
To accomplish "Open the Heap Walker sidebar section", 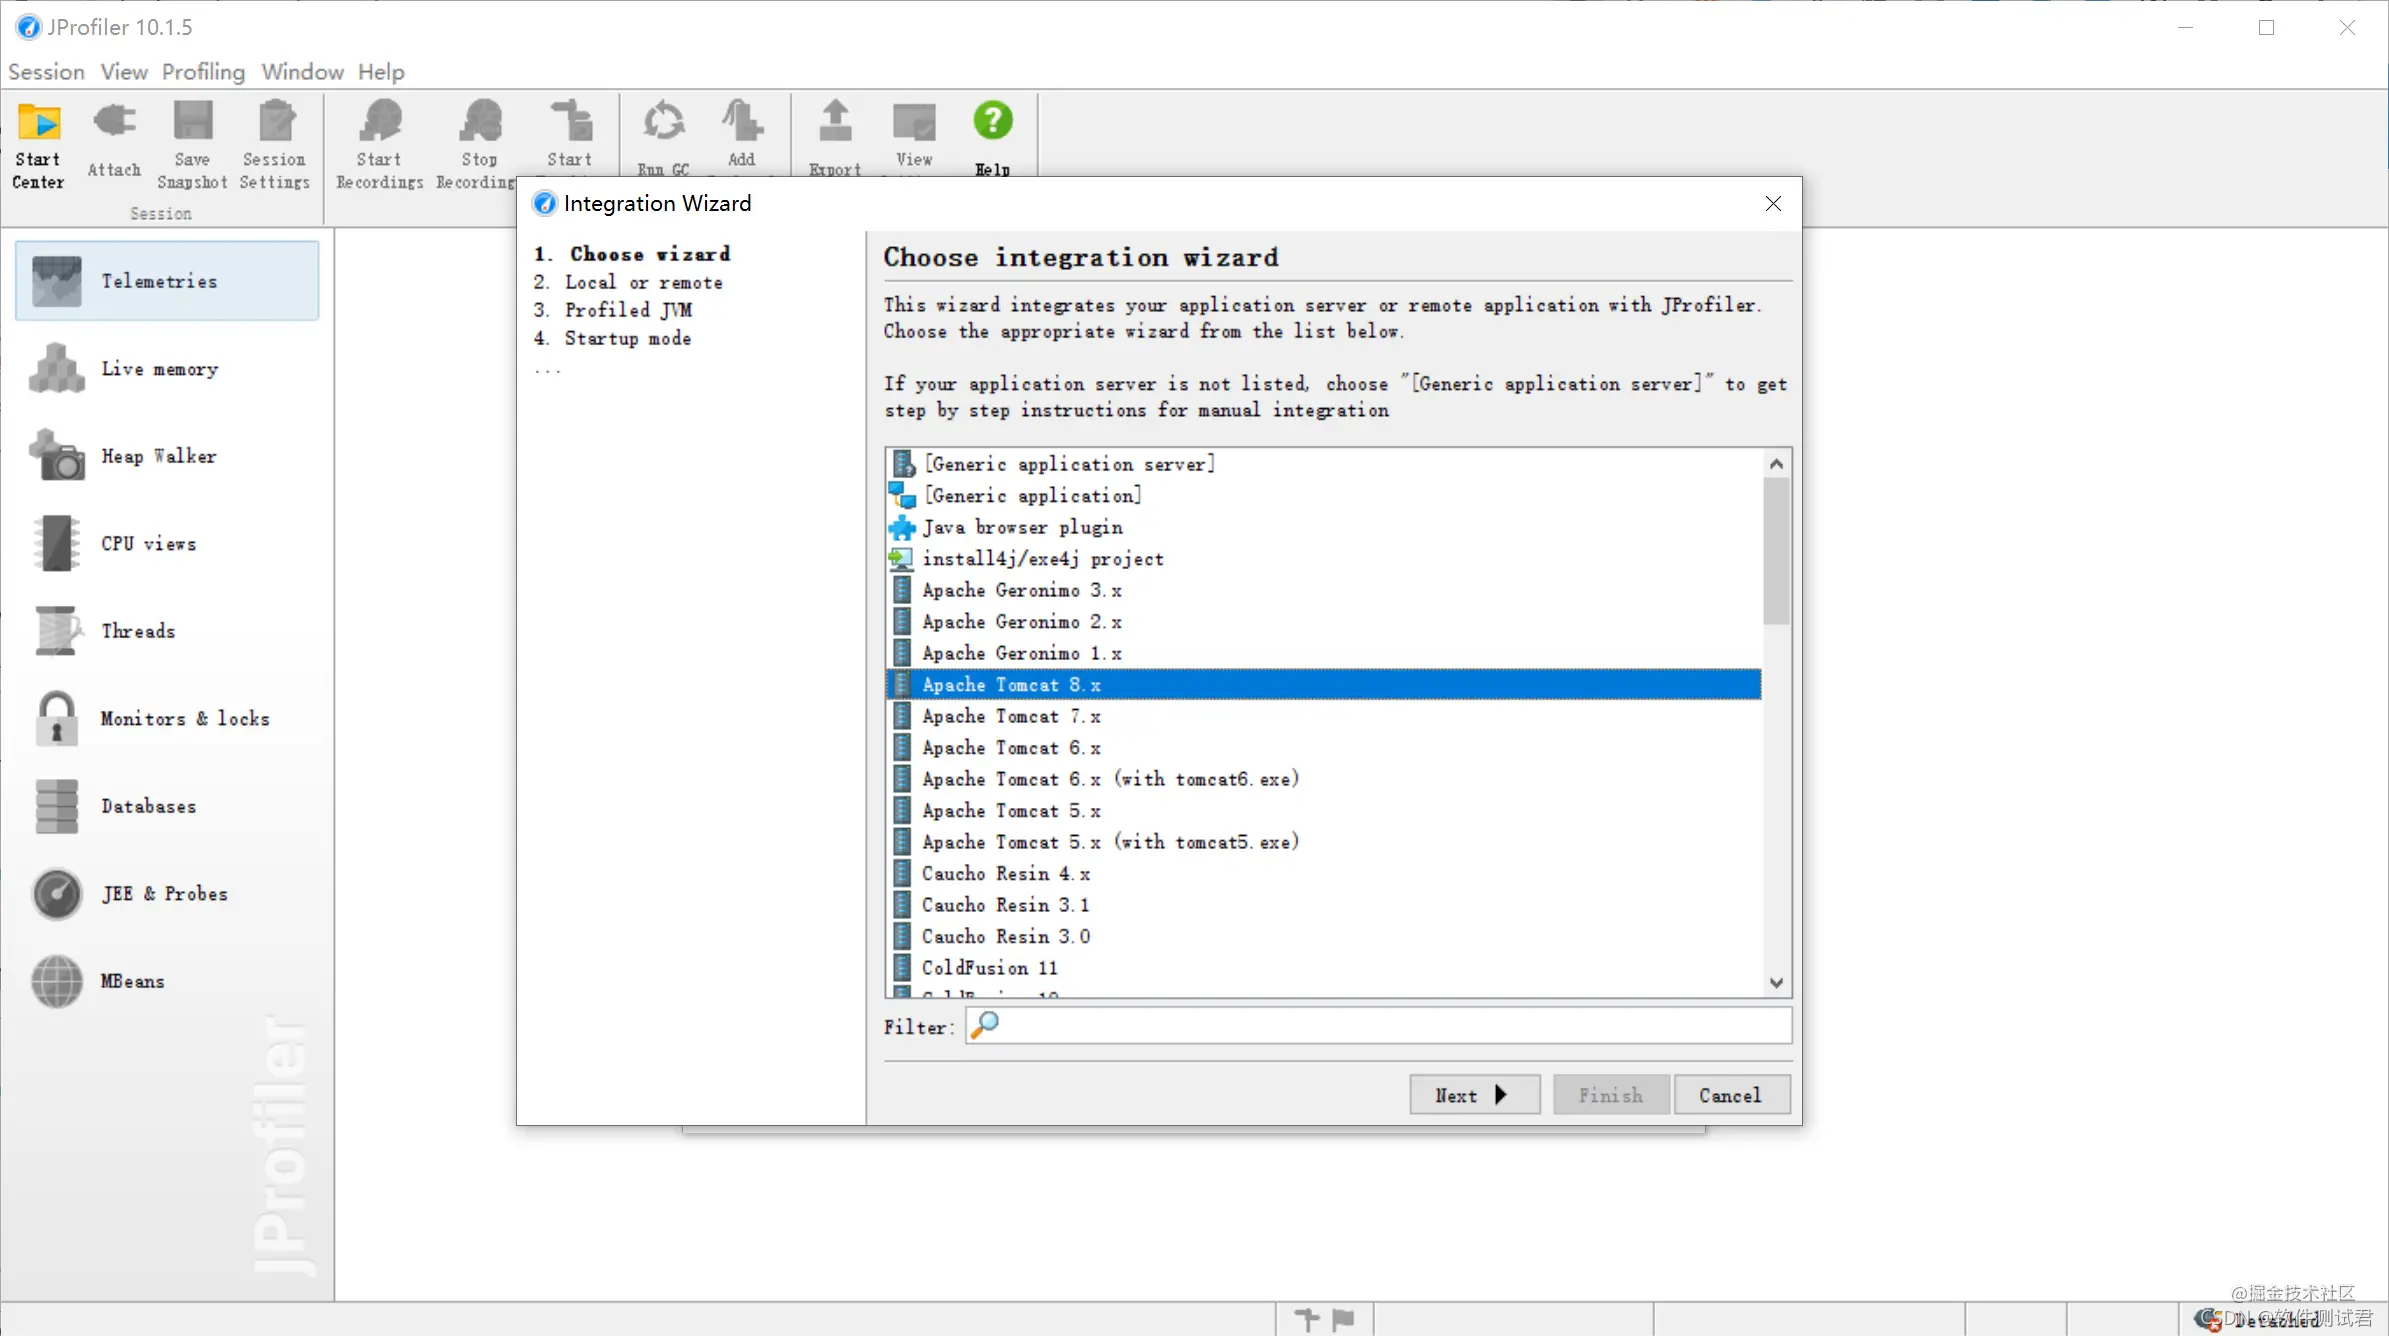I will click(158, 456).
